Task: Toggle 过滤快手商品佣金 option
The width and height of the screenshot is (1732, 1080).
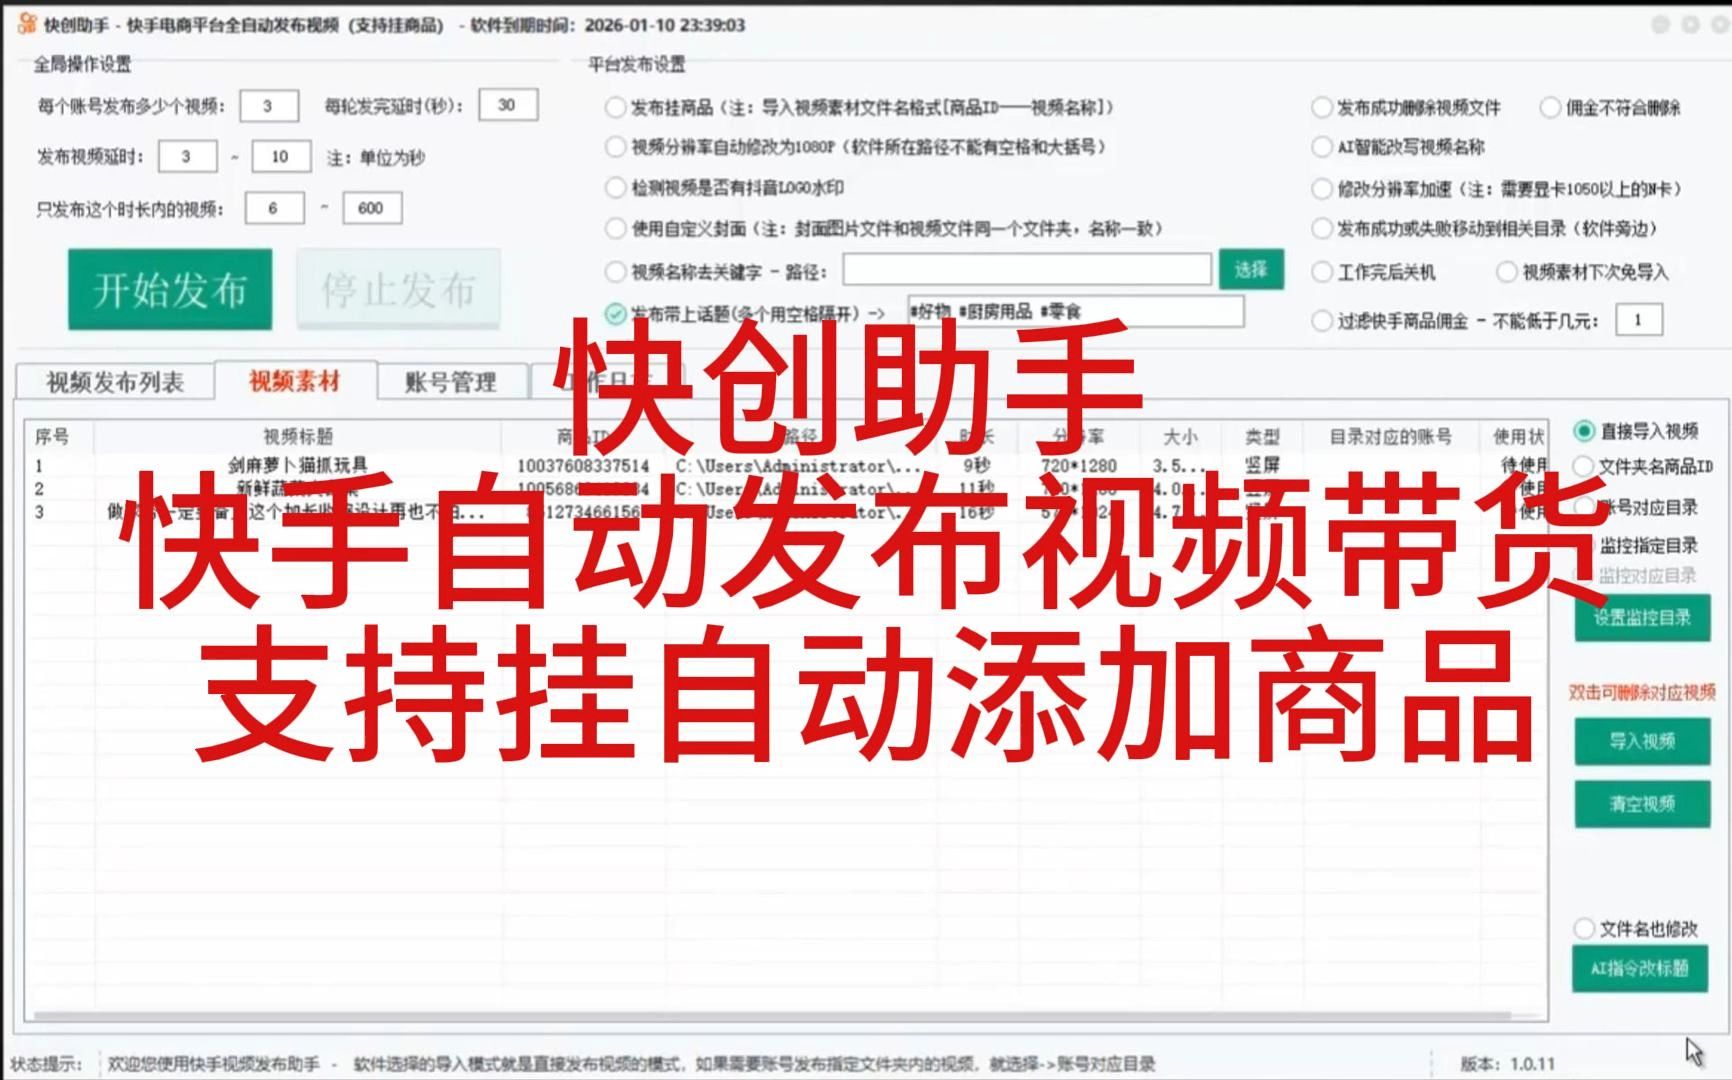Action: pyautogui.click(x=1322, y=321)
